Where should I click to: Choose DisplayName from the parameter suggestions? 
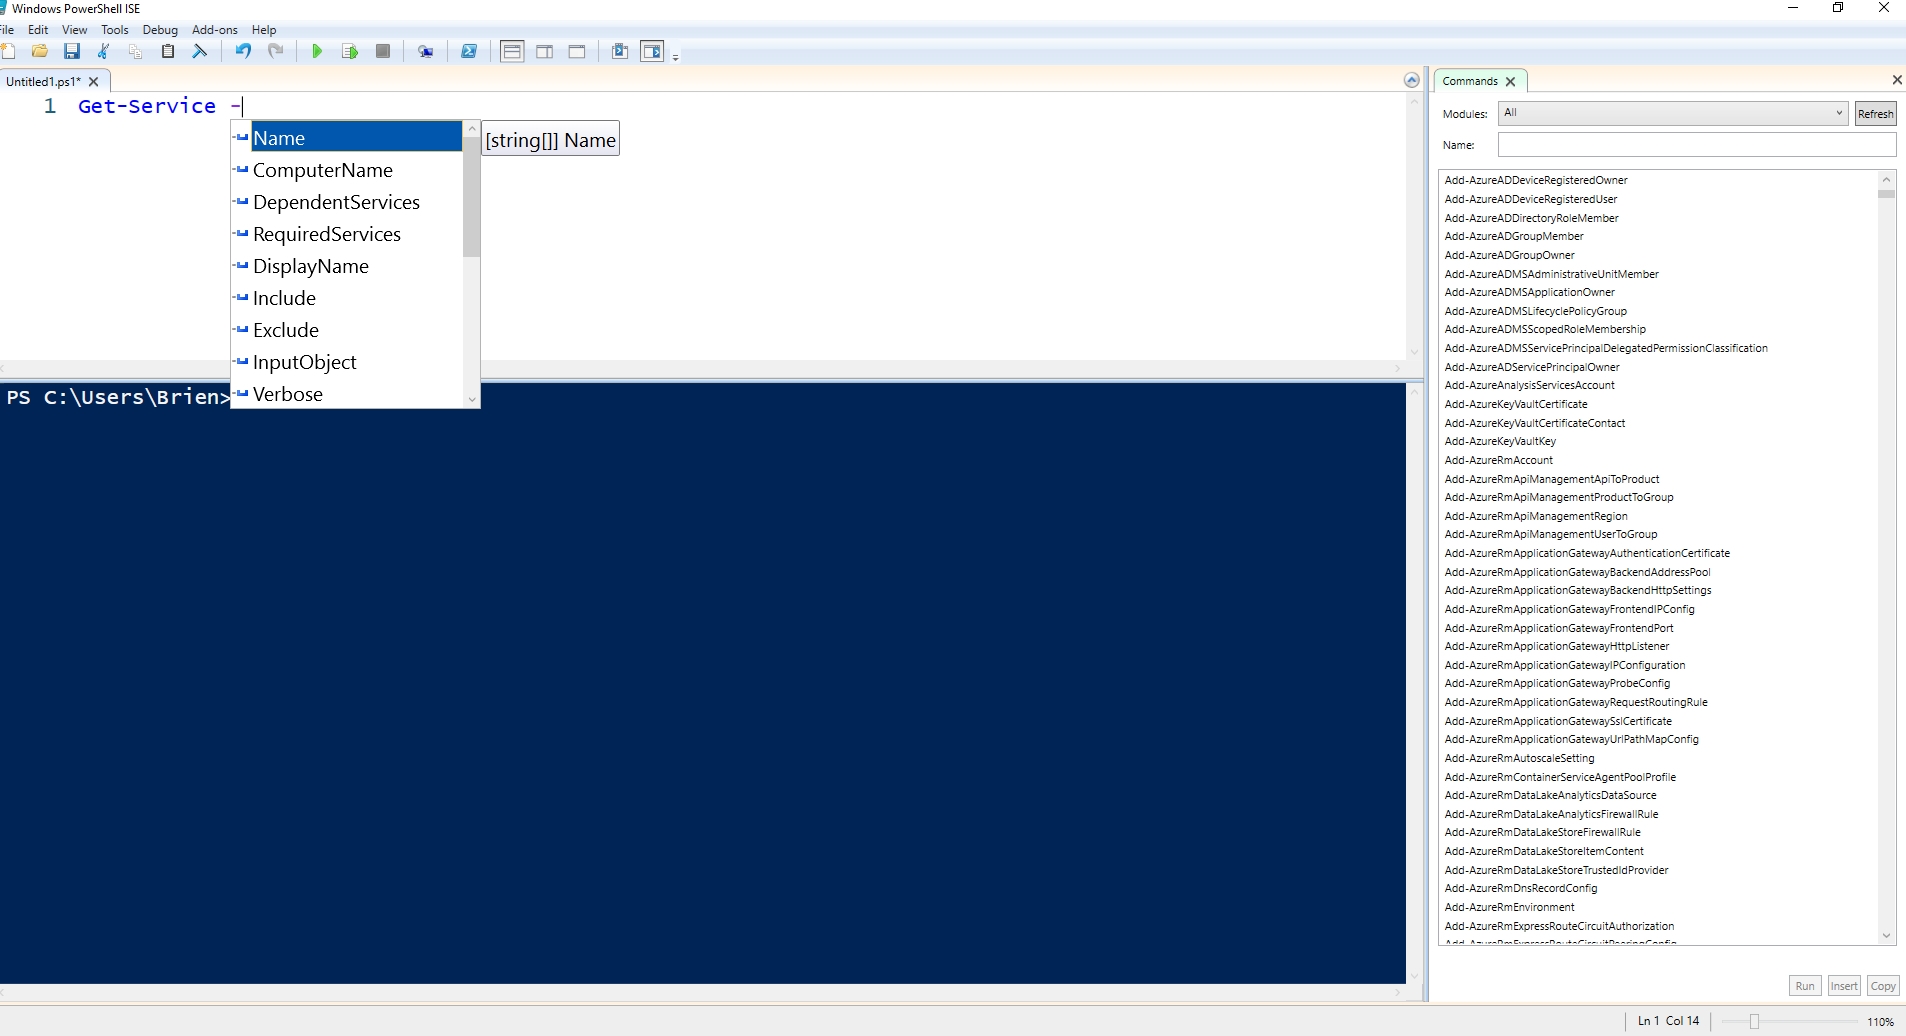[x=309, y=266]
